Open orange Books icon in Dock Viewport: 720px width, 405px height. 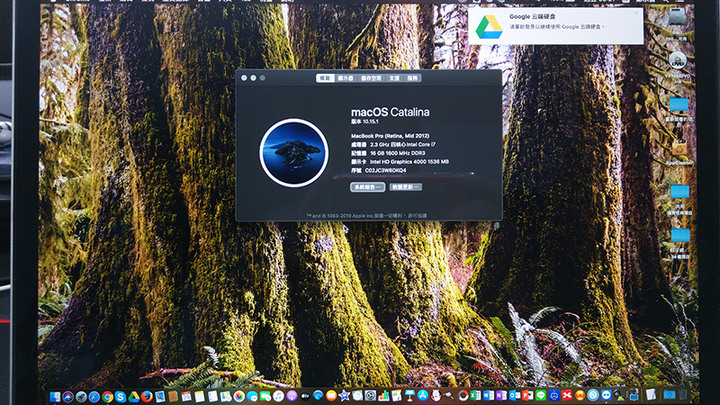pyautogui.click(x=331, y=396)
